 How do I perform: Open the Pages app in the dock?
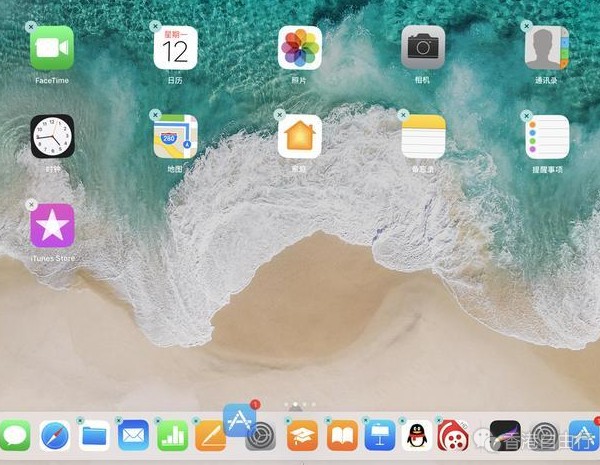(210, 435)
